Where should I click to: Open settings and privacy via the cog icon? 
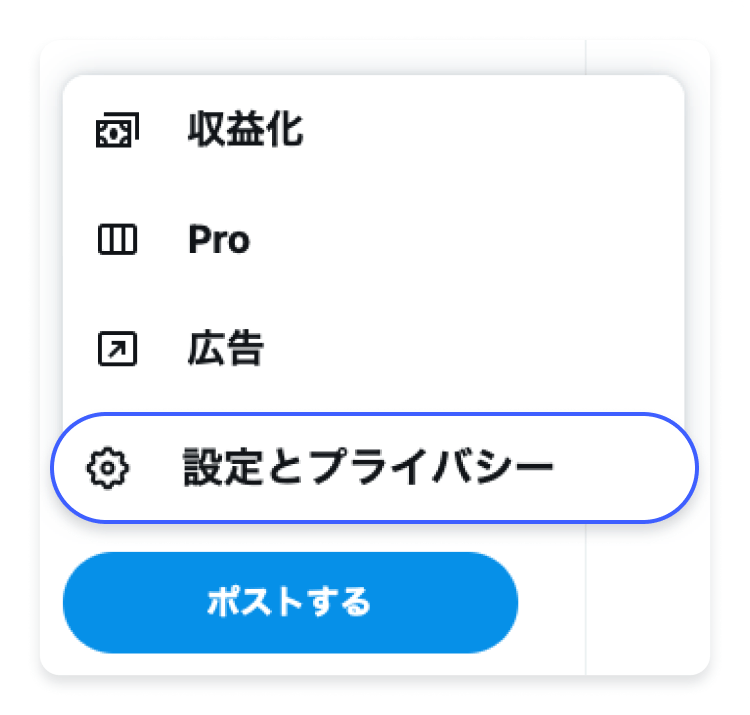104,467
